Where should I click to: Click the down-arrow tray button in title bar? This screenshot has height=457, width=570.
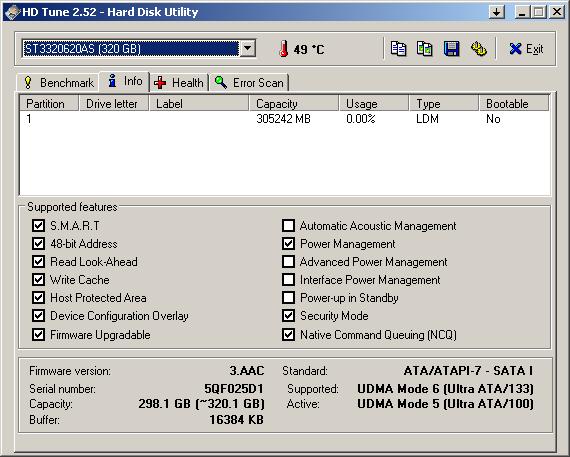[x=497, y=12]
